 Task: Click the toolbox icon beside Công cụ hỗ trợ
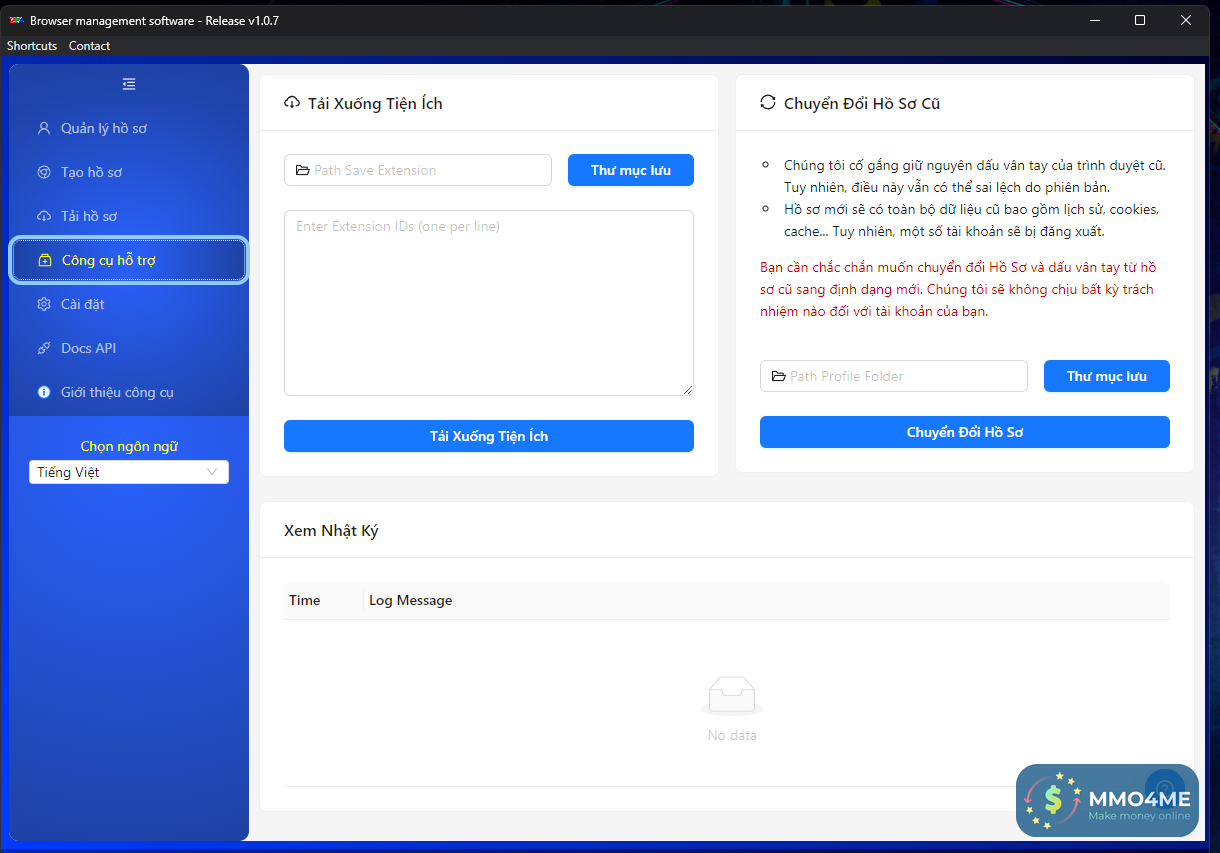pyautogui.click(x=45, y=260)
